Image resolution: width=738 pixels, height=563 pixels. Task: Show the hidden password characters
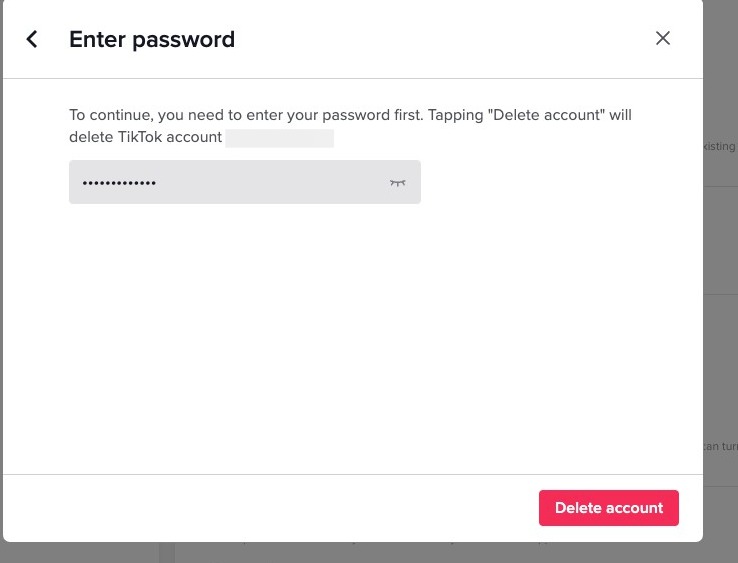[398, 183]
